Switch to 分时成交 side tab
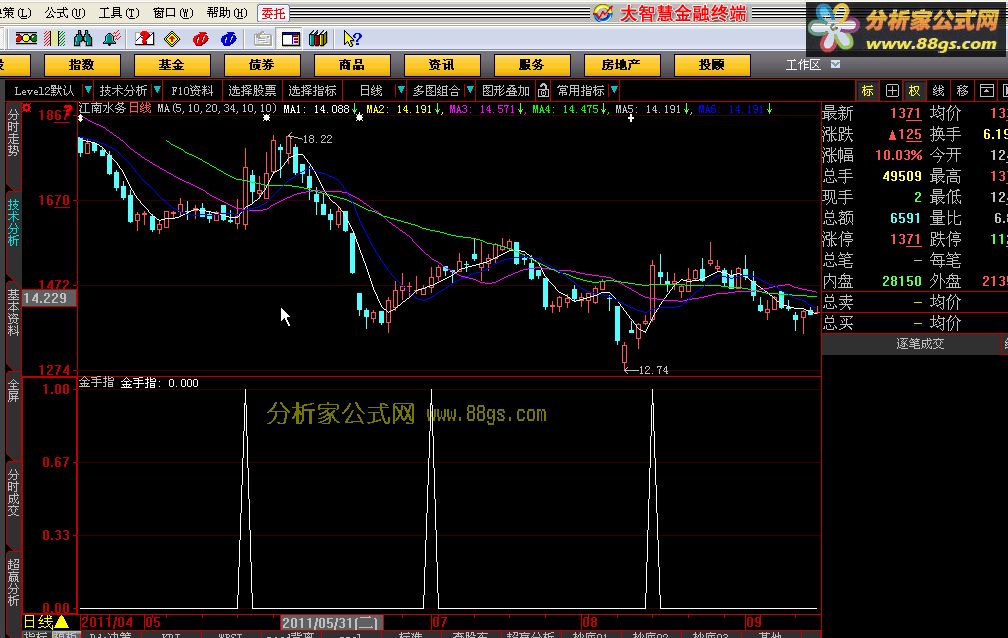Image resolution: width=1008 pixels, height=638 pixels. click(14, 492)
